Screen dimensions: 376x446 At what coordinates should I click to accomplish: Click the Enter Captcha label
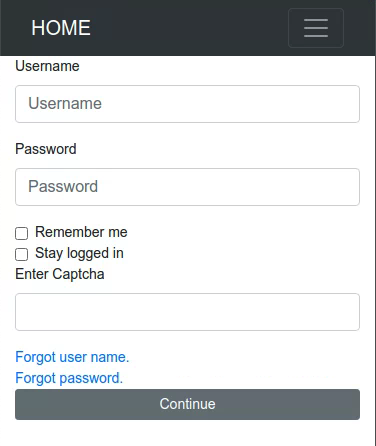point(60,274)
